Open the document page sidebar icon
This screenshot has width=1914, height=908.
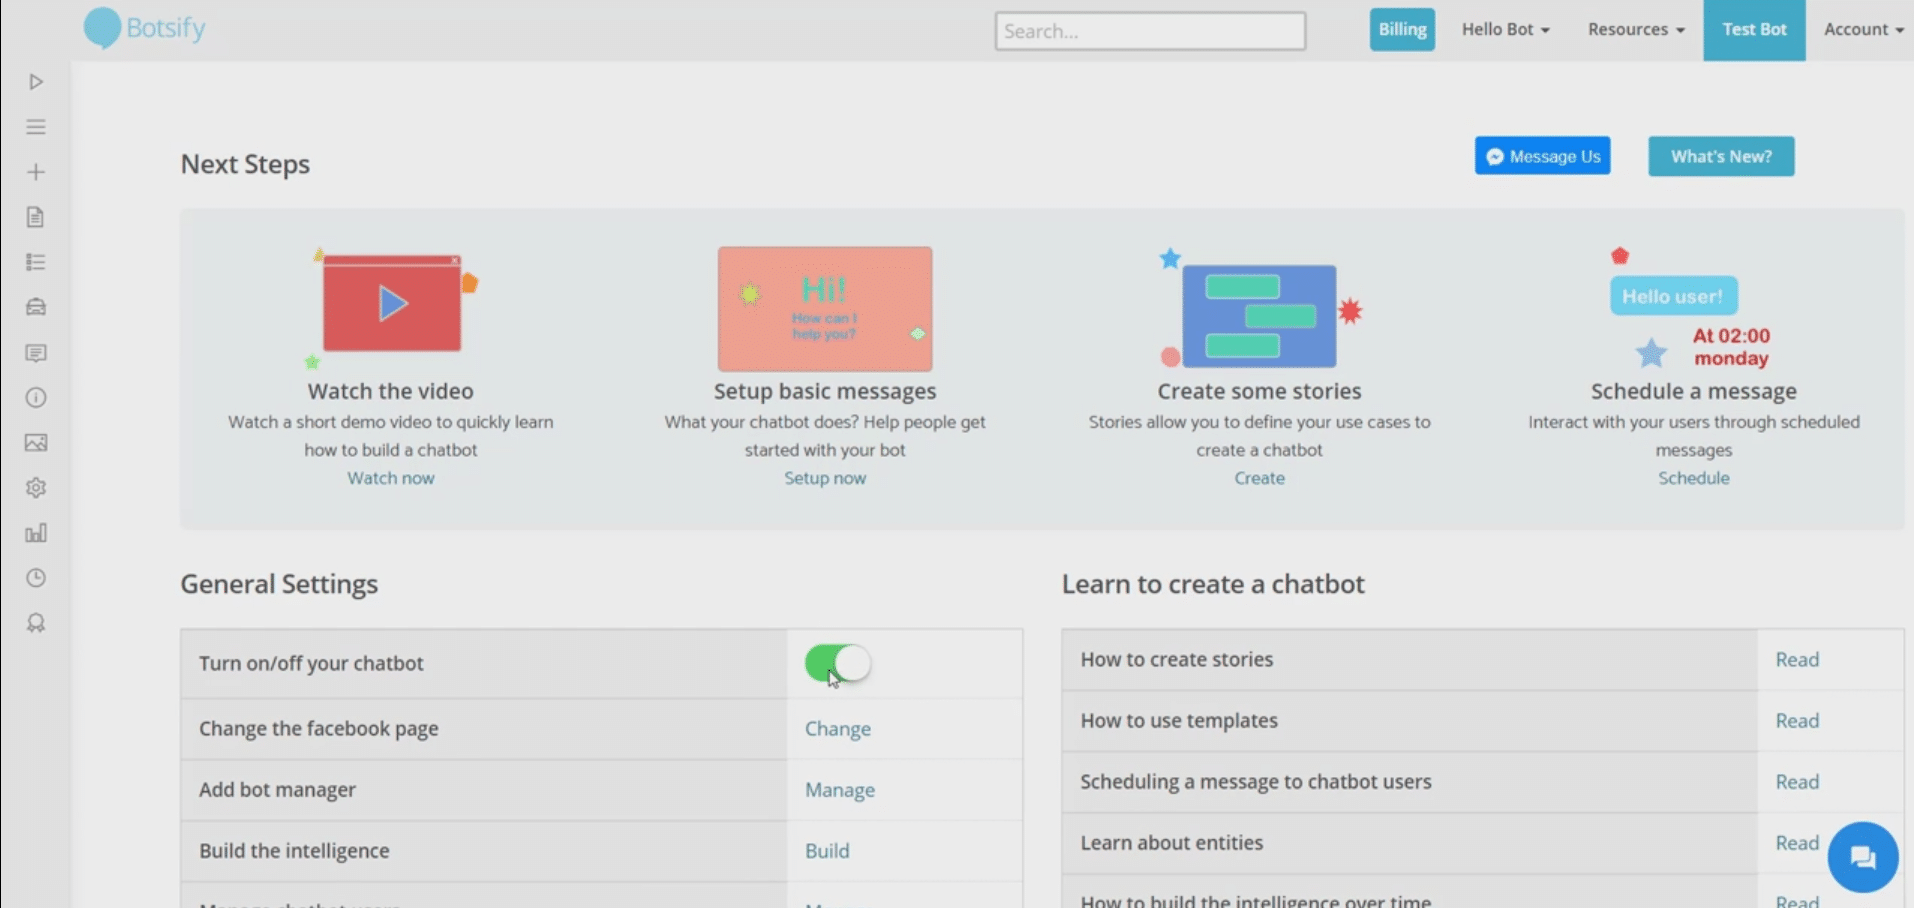click(36, 217)
